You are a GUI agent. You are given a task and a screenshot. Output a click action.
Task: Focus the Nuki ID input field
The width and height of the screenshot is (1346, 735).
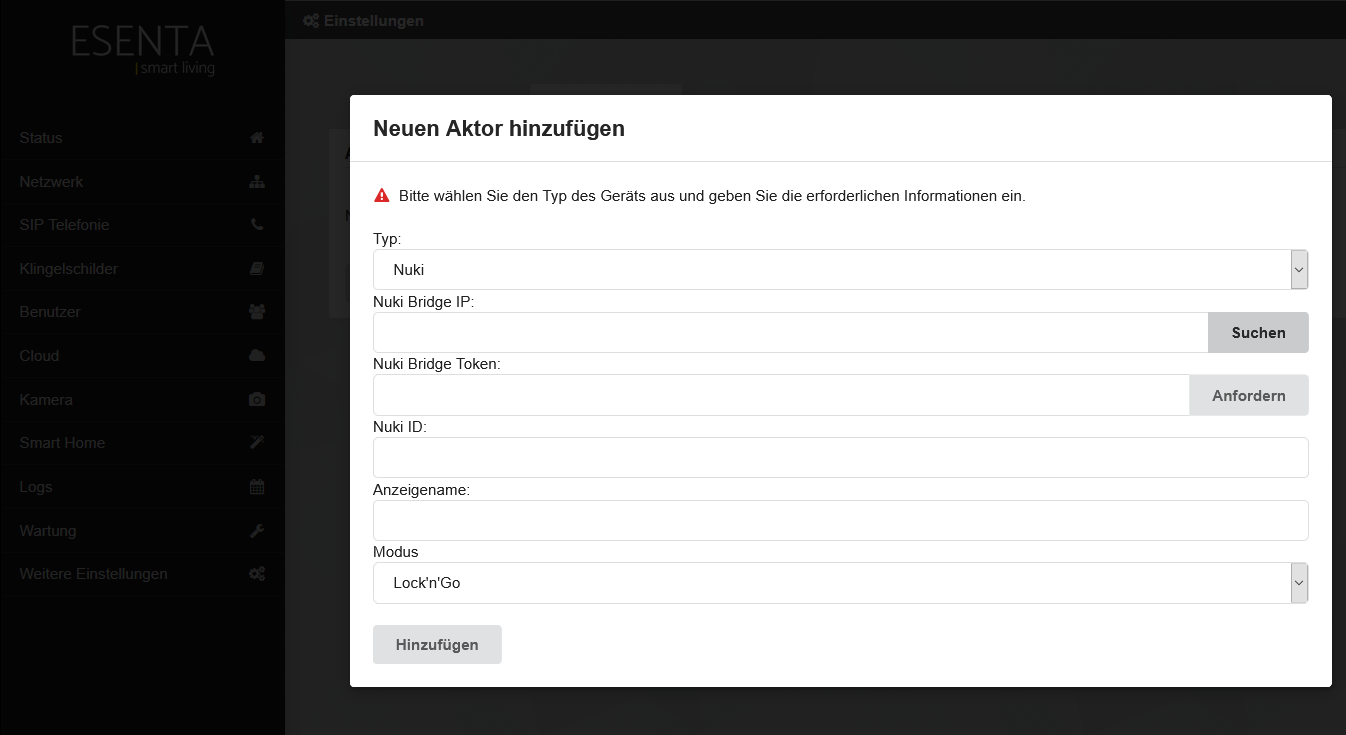841,458
